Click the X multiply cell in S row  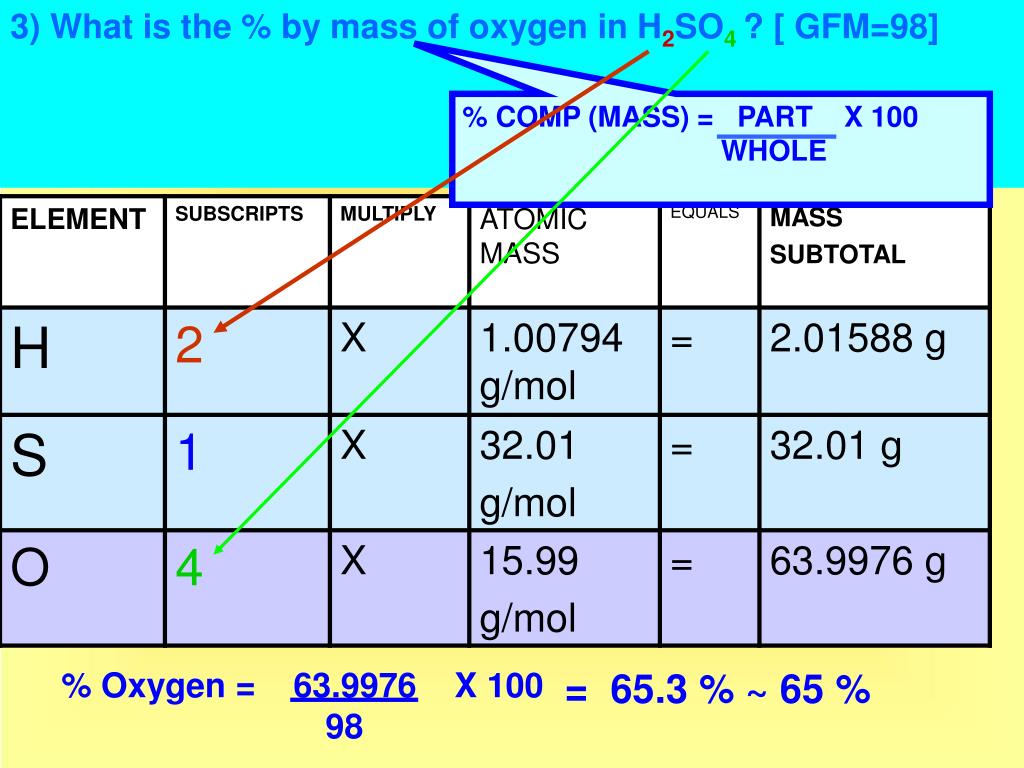pos(399,473)
